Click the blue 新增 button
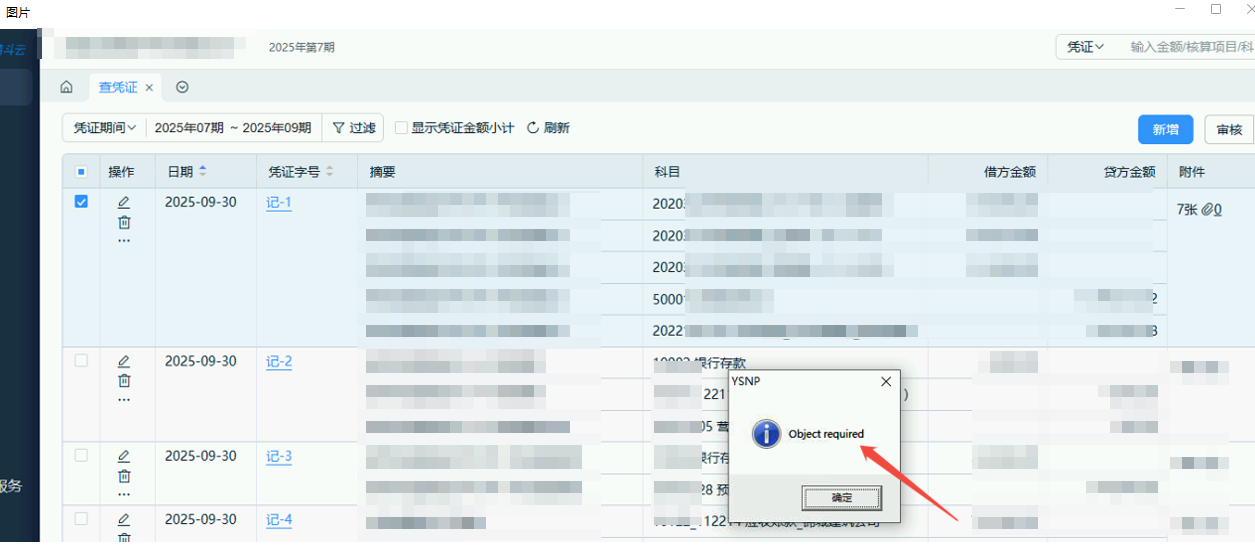Image resolution: width=1255 pixels, height=545 pixels. pyautogui.click(x=1165, y=129)
